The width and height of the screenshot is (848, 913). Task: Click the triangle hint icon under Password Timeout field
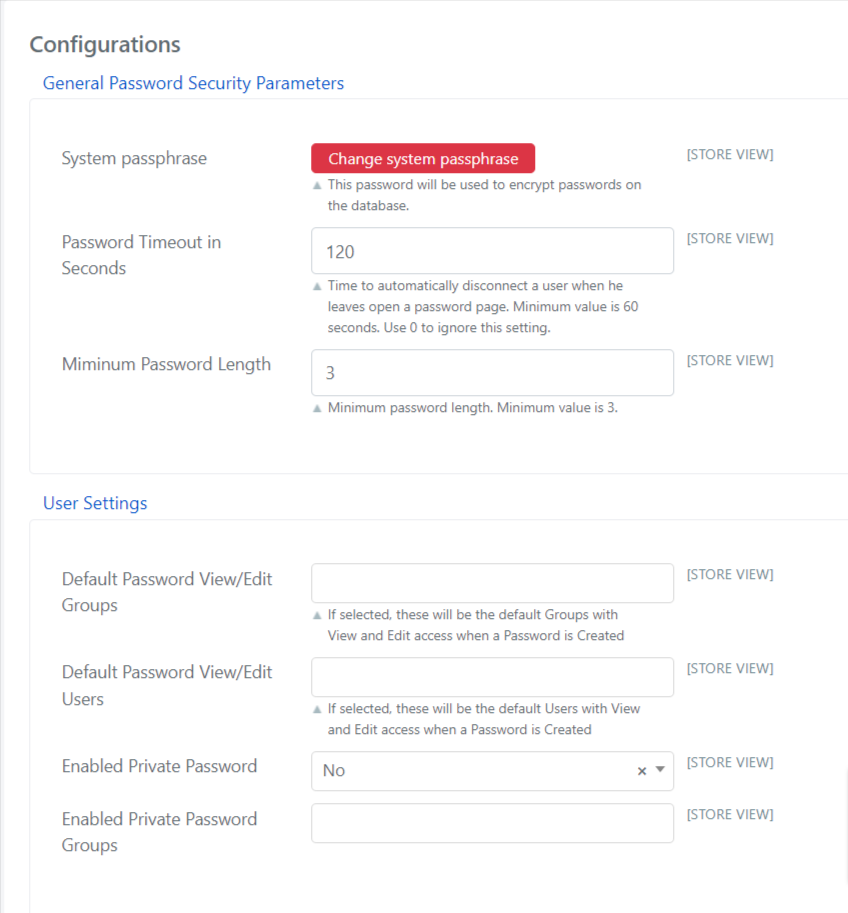tap(317, 286)
